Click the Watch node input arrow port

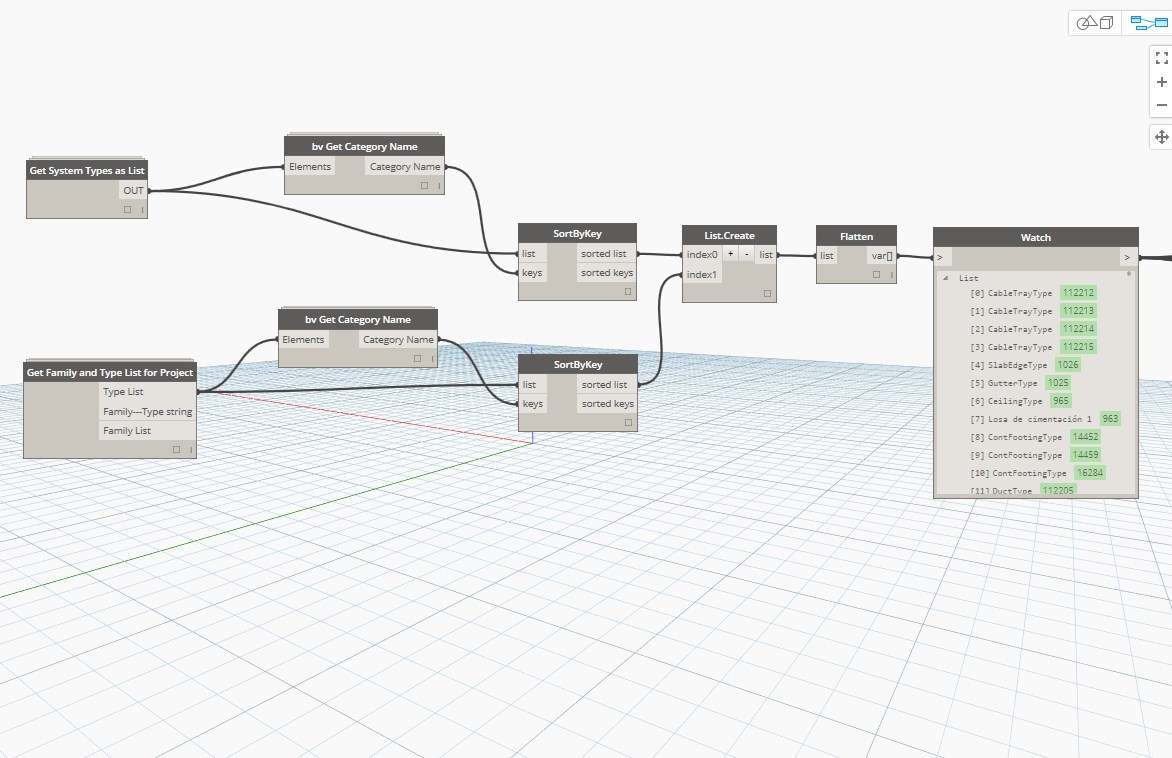(x=940, y=257)
